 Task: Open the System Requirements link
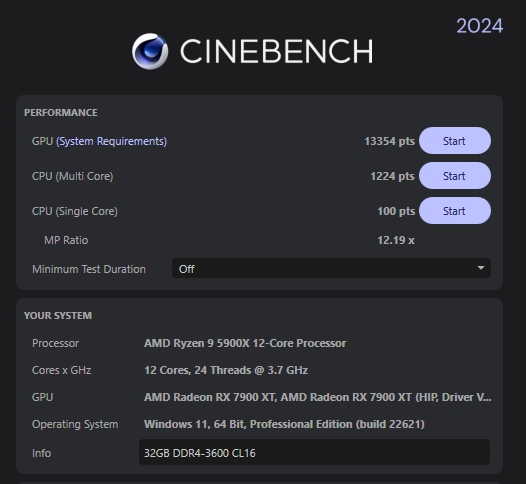click(111, 141)
